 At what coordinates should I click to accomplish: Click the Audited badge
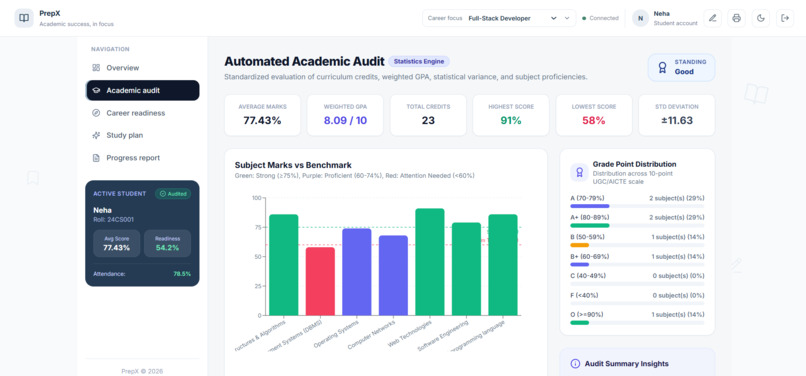(173, 194)
